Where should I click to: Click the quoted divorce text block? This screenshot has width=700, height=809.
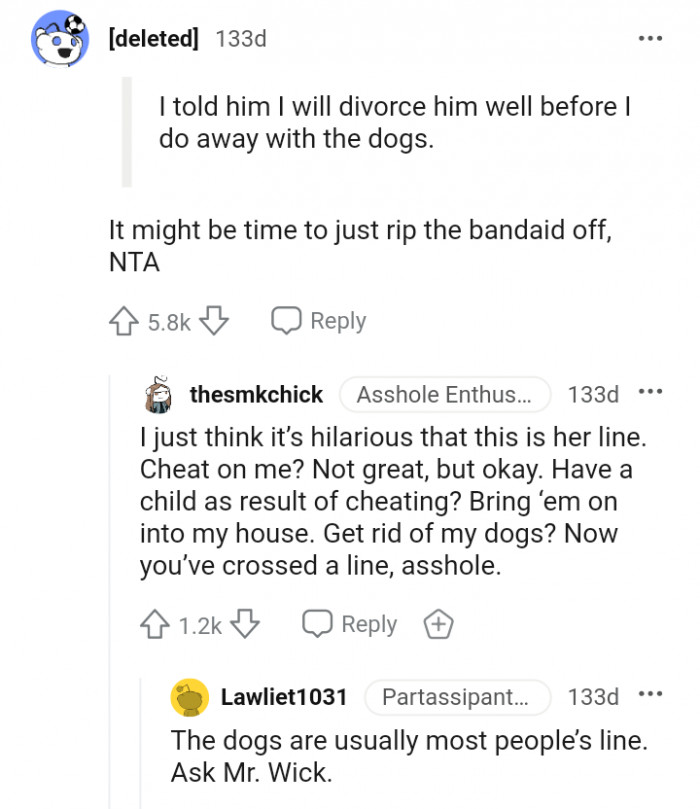click(x=395, y=122)
